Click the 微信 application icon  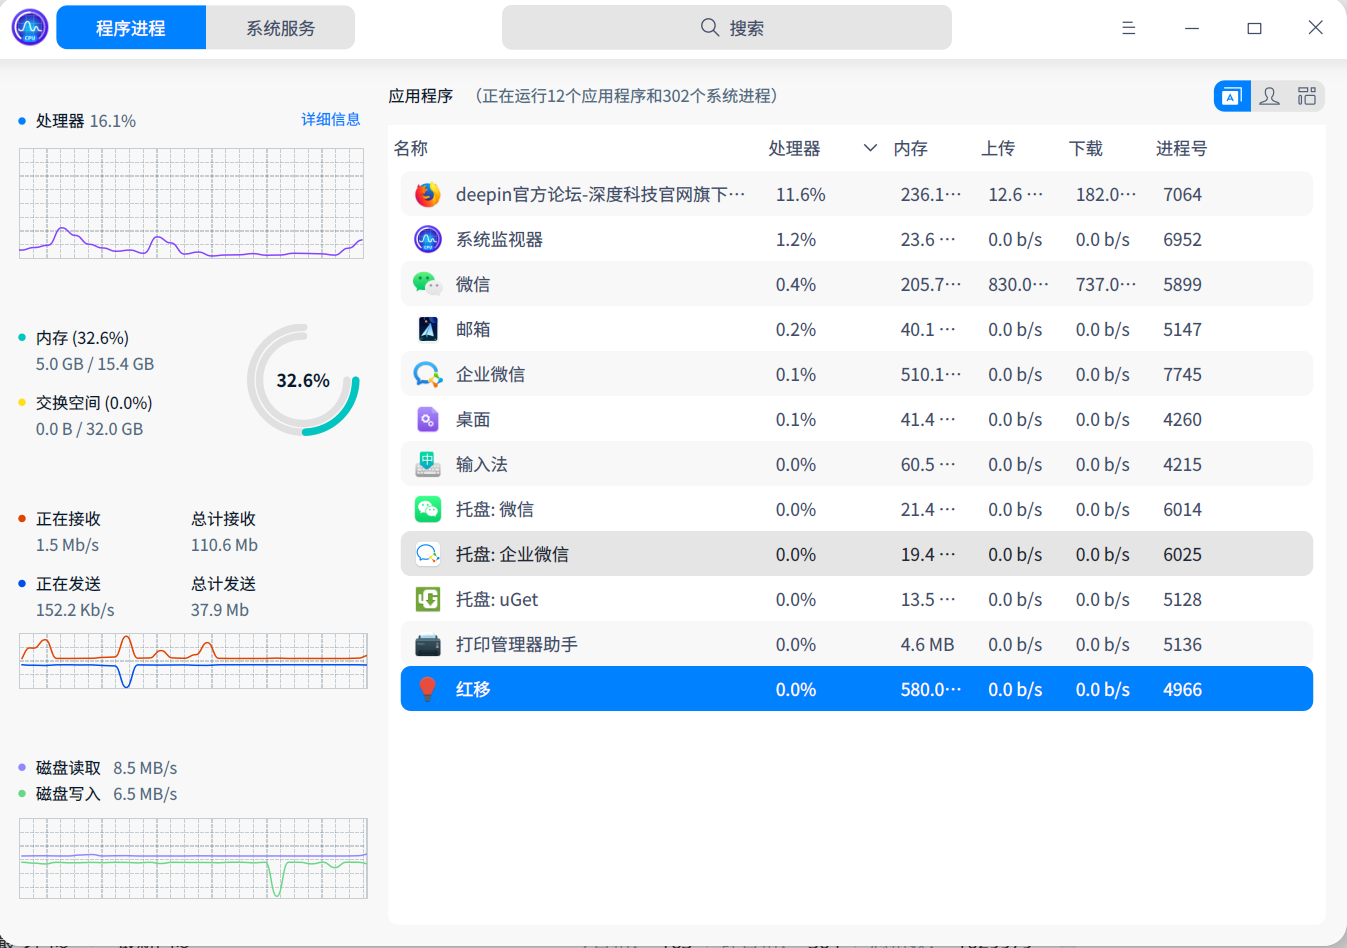coord(427,284)
